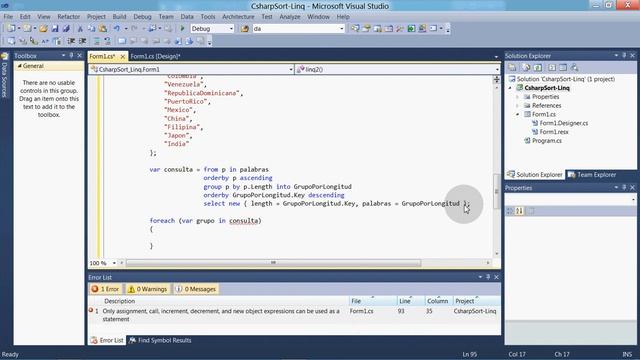Undo the last edit with the Undo icon
Image resolution: width=640 pixels, height=360 pixels.
pos(117,29)
